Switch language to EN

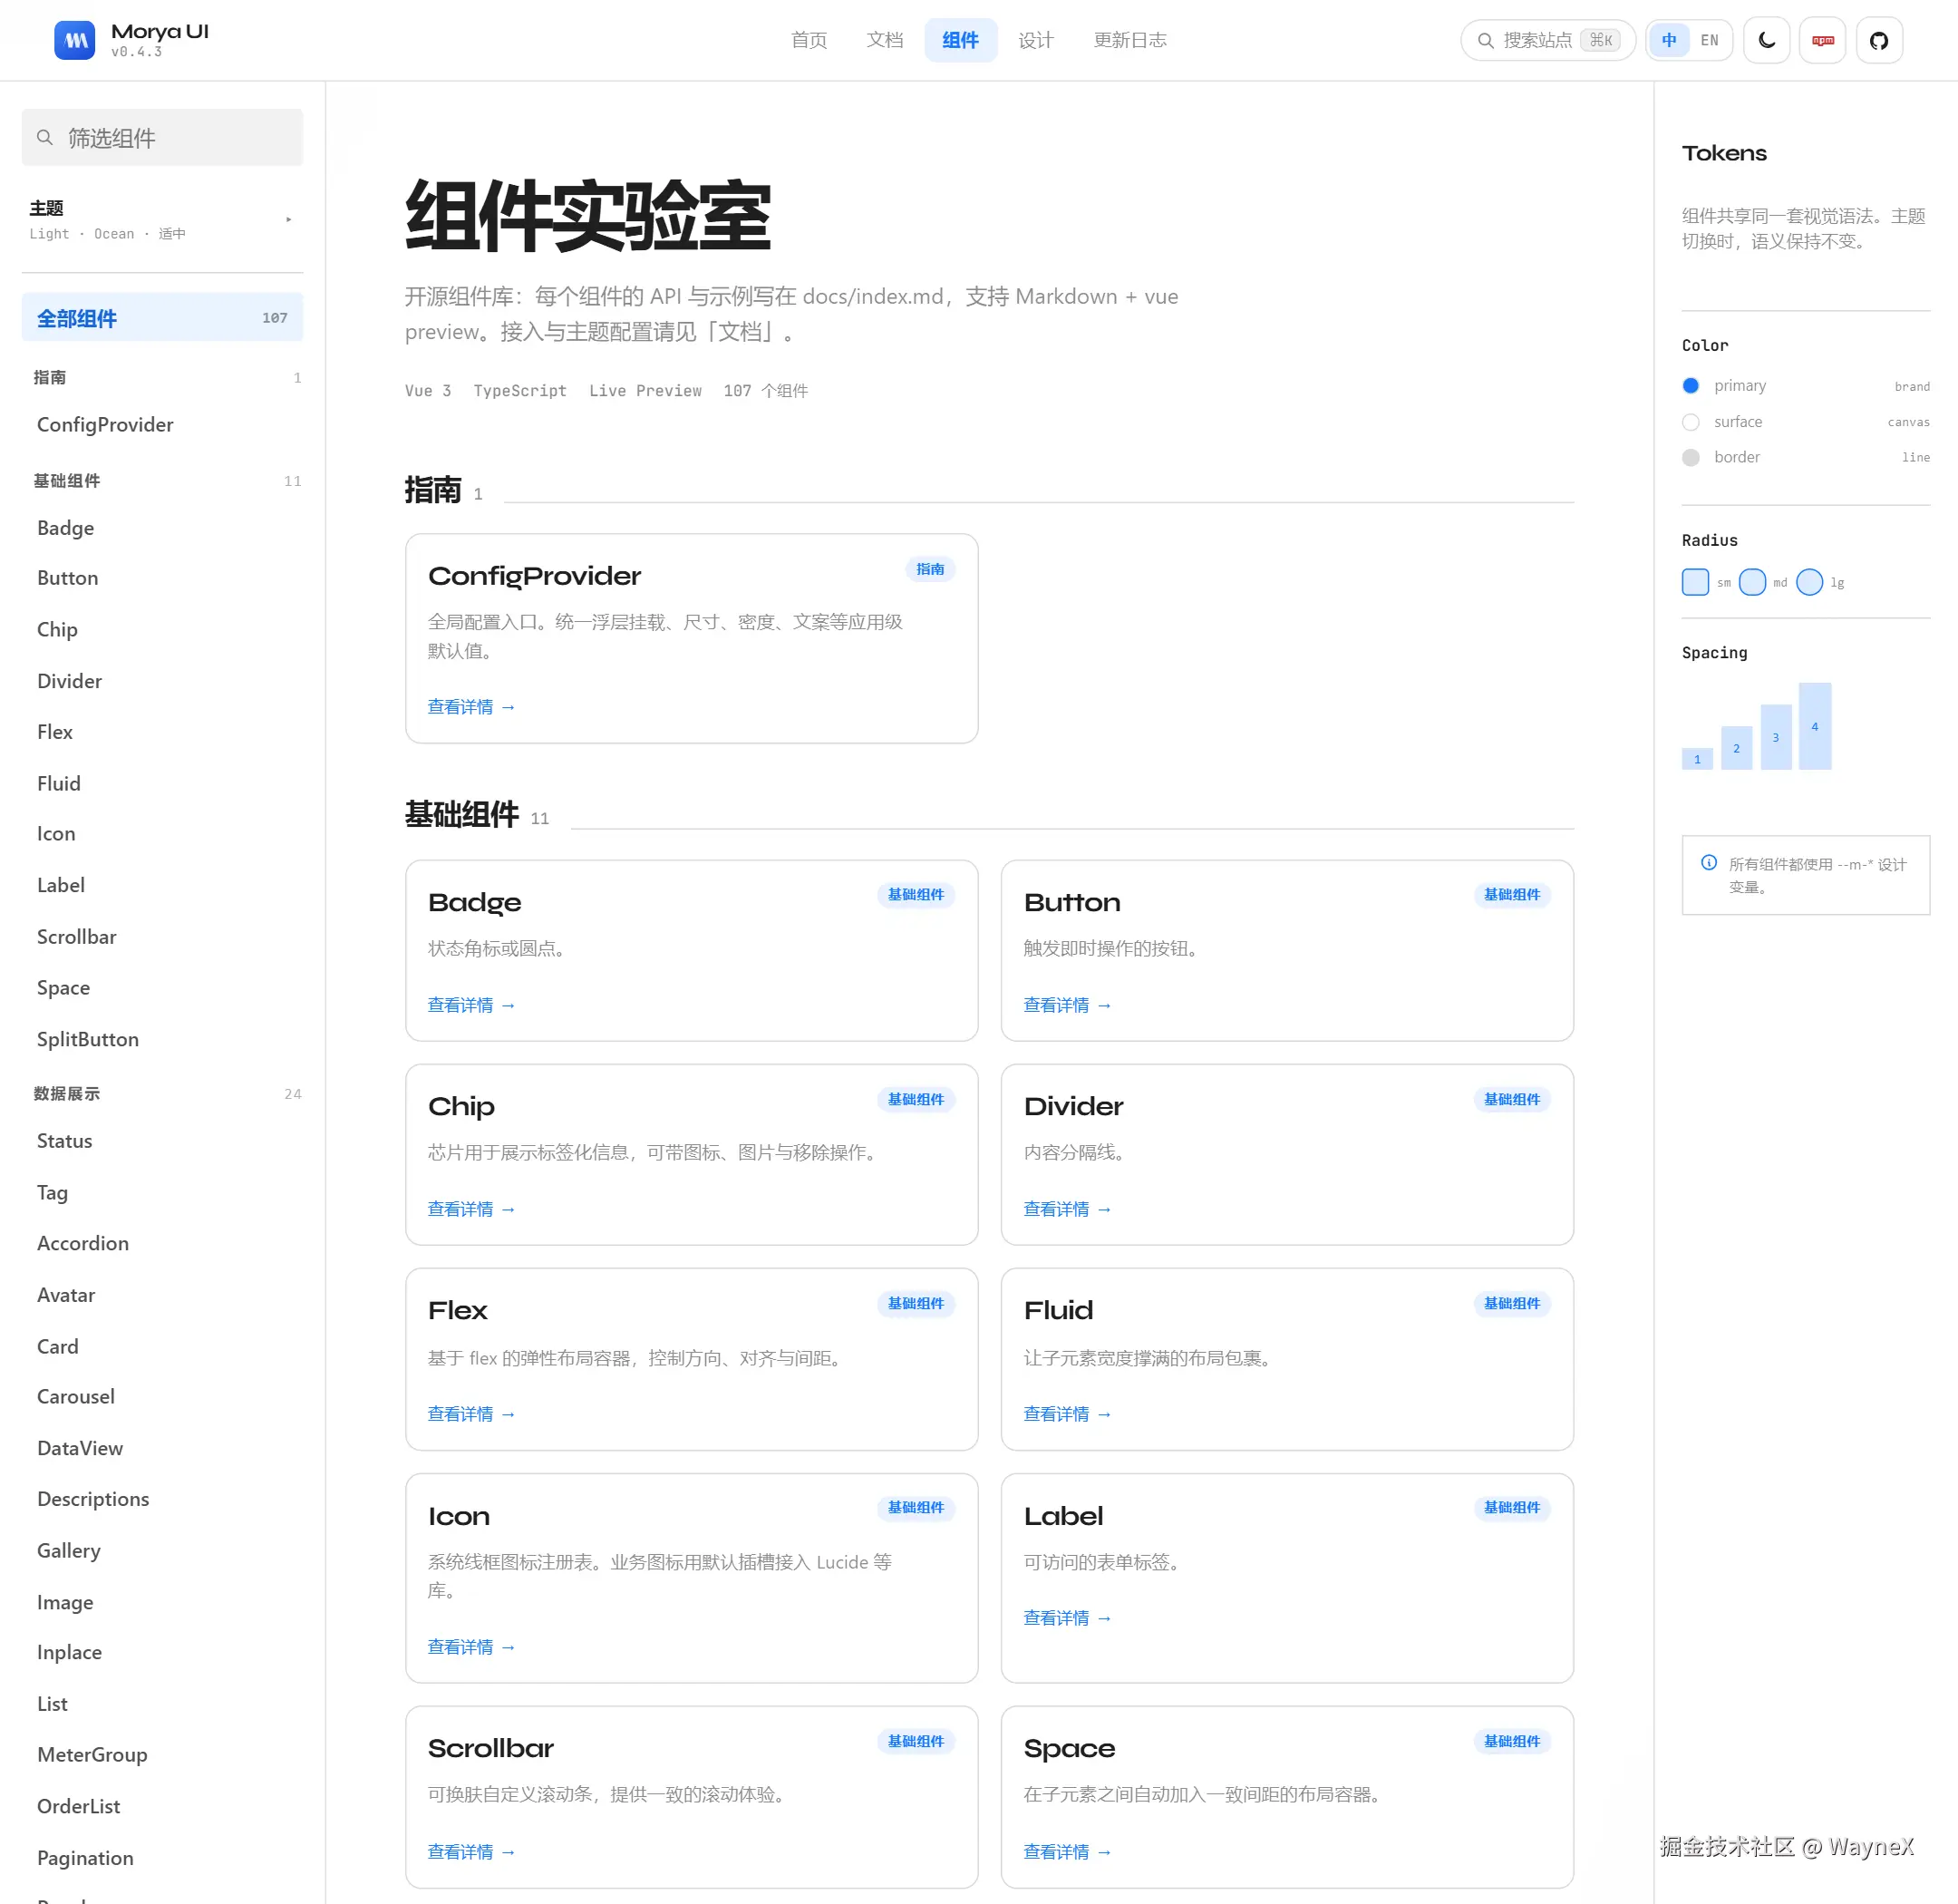click(x=1709, y=40)
